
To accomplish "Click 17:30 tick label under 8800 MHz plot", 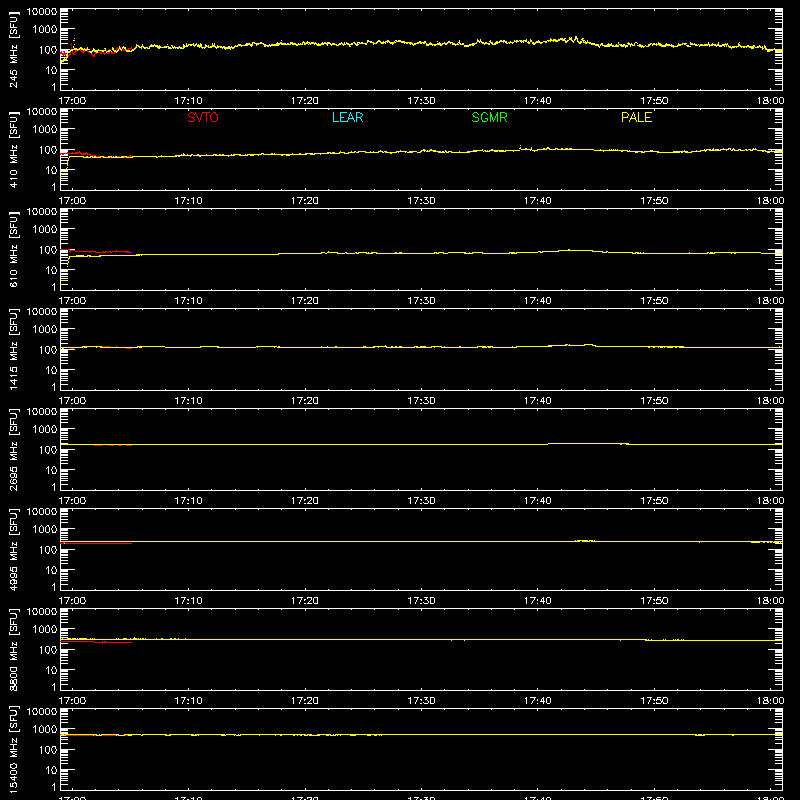I will point(421,701).
